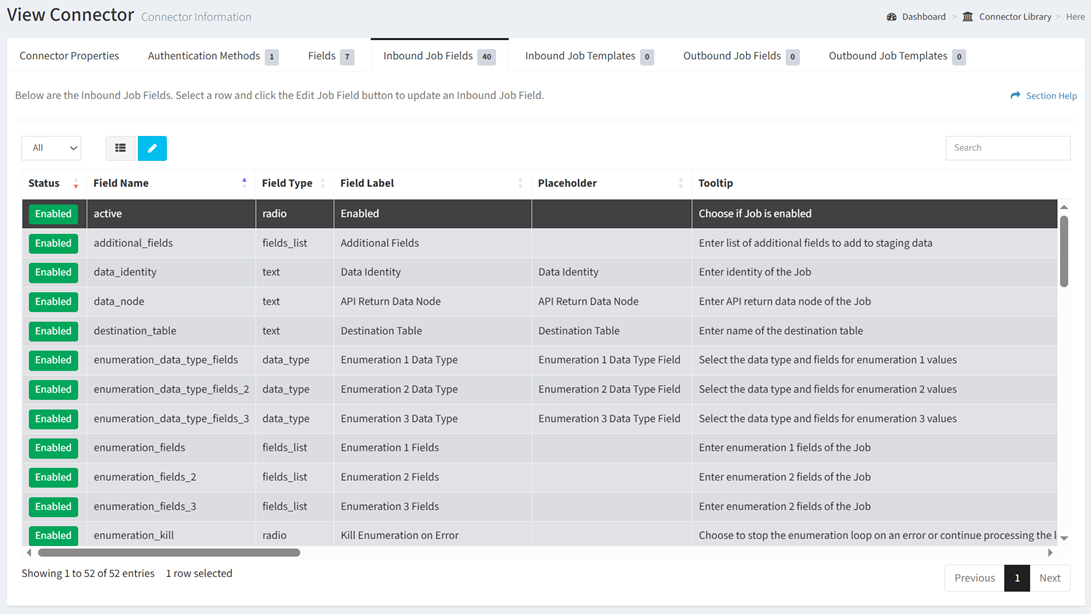Sort by Status column sort arrows
1091x614 pixels.
pyautogui.click(x=76, y=184)
